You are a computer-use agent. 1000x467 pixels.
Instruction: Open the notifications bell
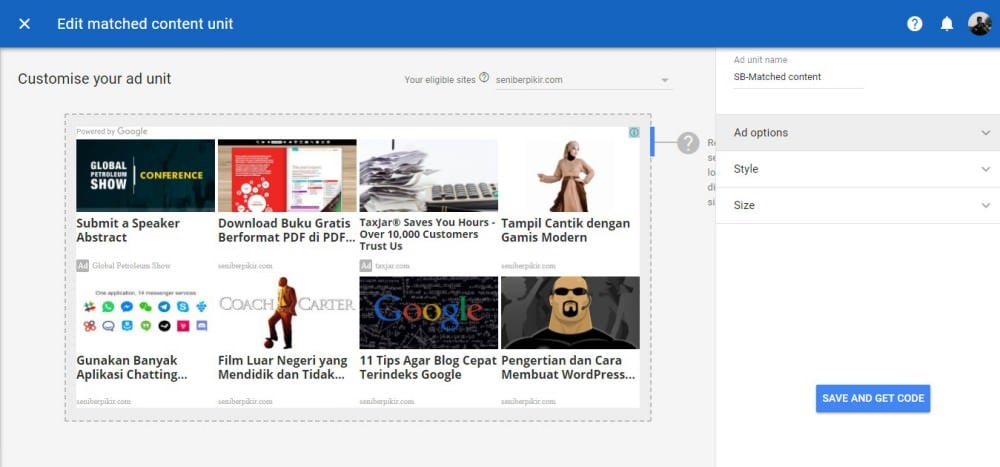tap(947, 24)
